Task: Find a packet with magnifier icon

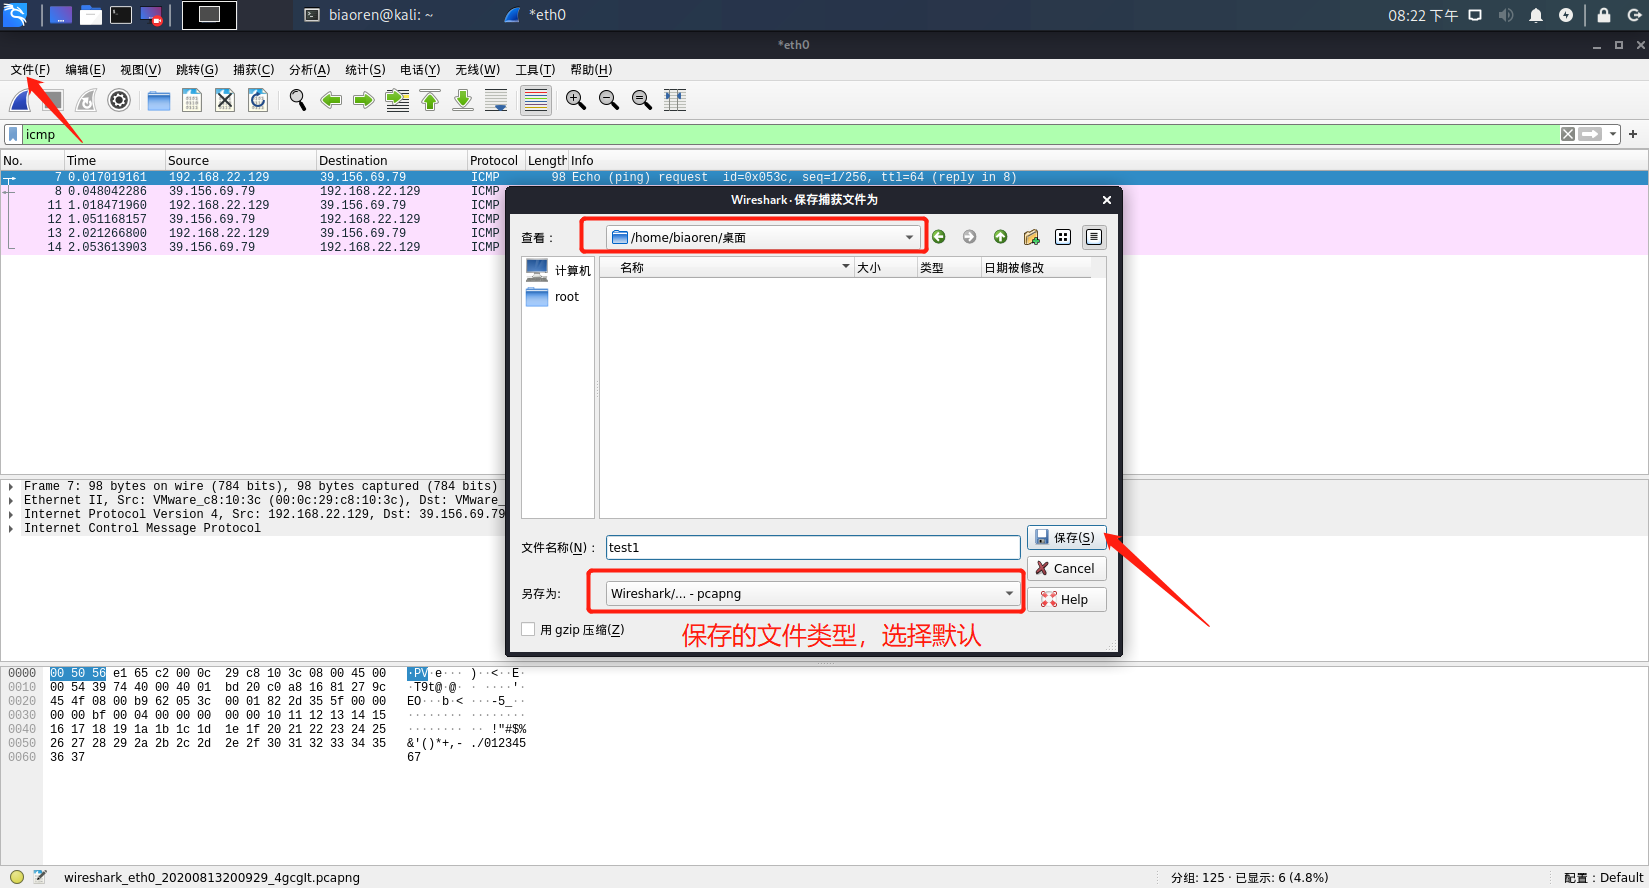Action: [298, 100]
